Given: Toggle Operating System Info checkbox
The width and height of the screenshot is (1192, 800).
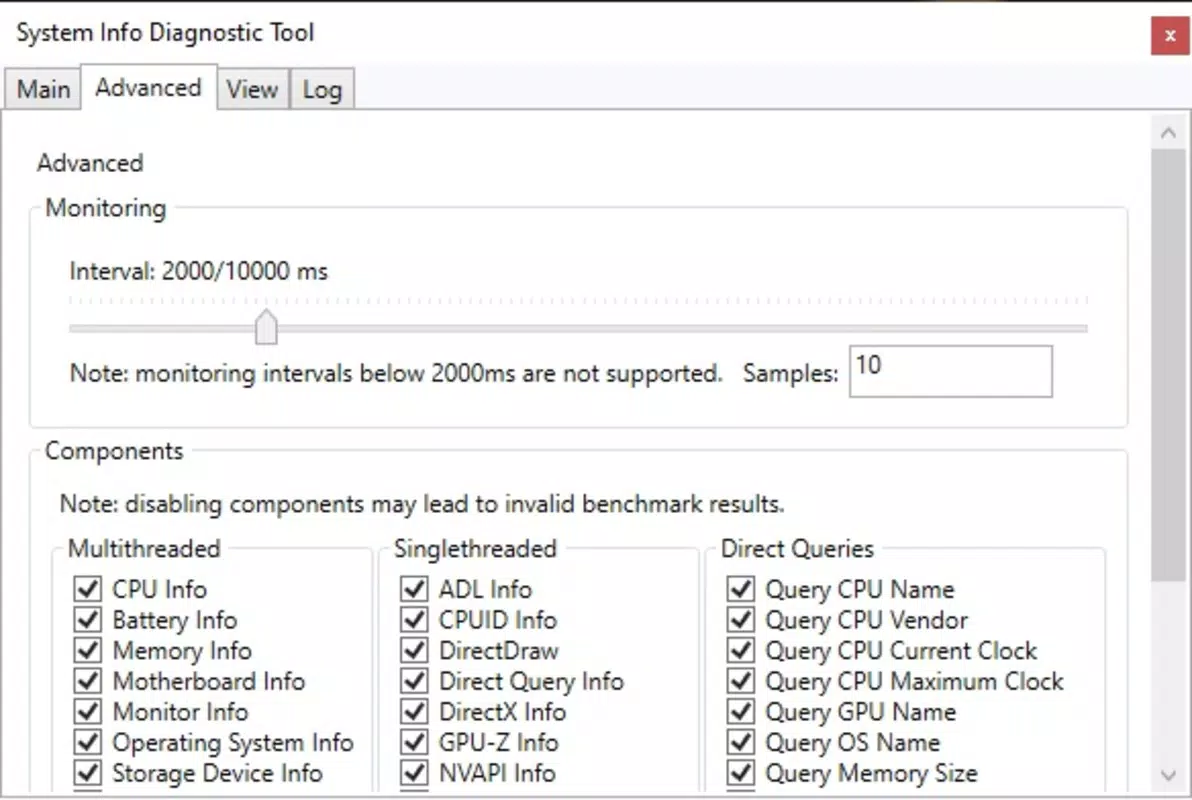Looking at the screenshot, I should (x=87, y=741).
